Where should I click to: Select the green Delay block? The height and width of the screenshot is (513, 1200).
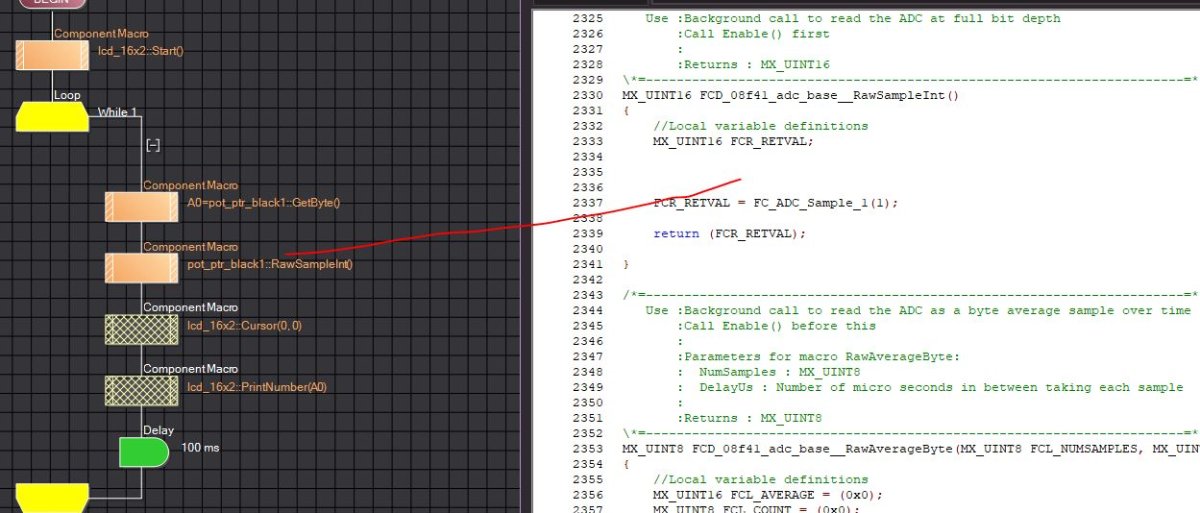point(143,452)
